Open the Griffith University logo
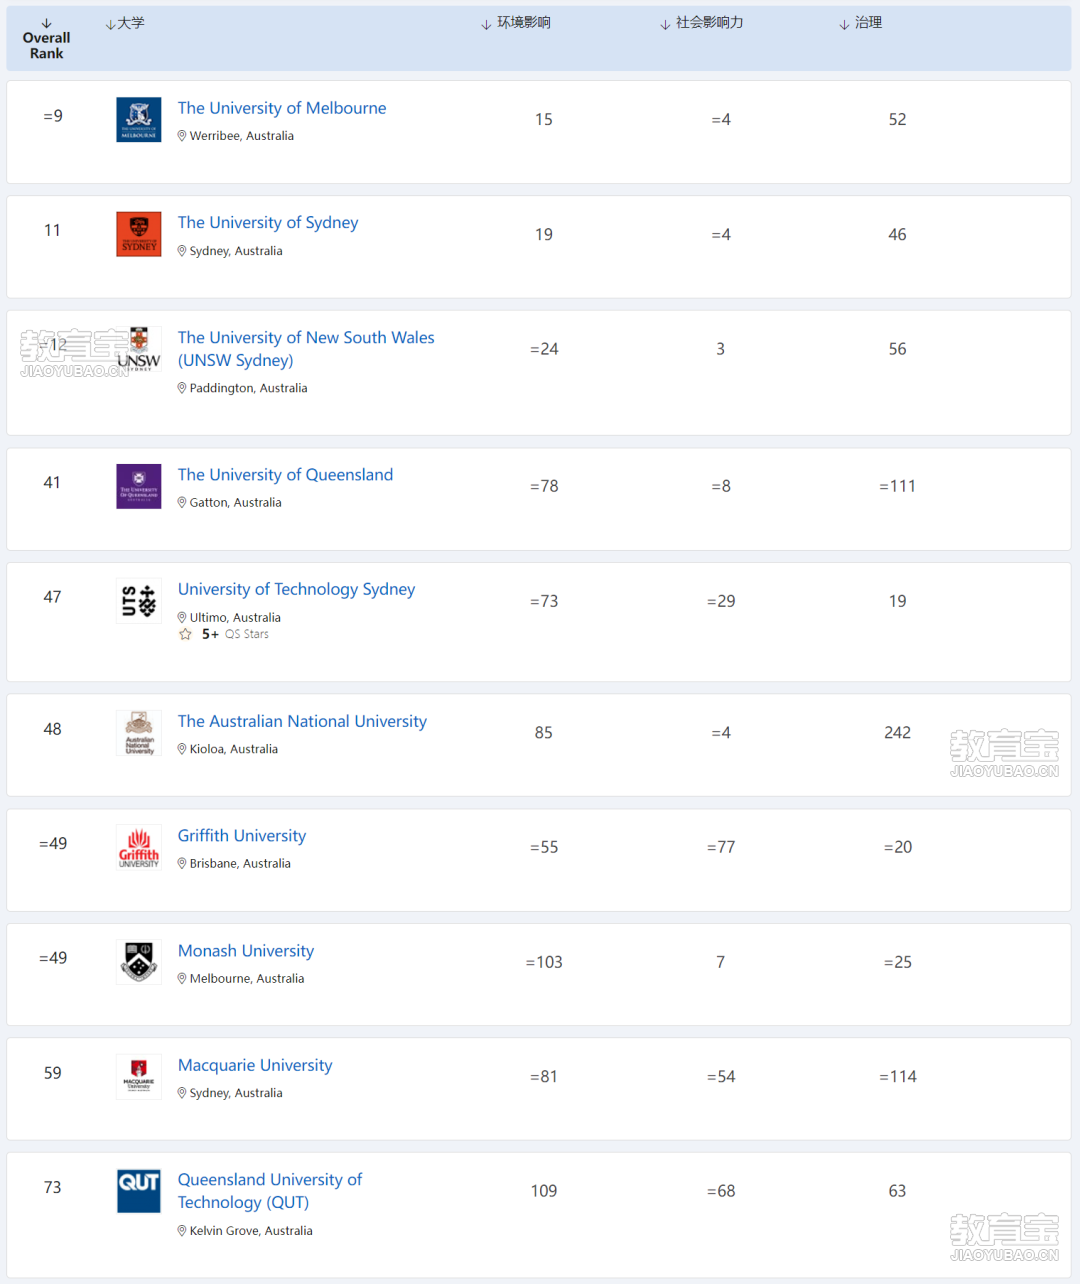The image size is (1080, 1284). (x=139, y=847)
